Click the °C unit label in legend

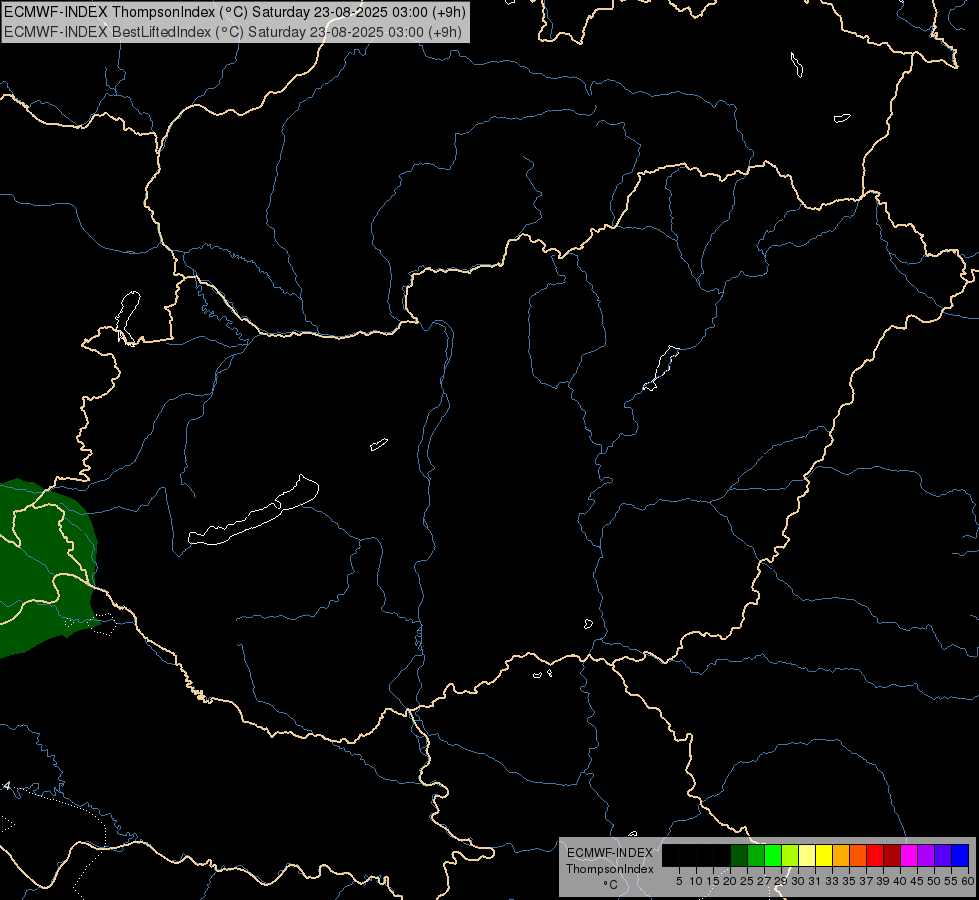(611, 885)
